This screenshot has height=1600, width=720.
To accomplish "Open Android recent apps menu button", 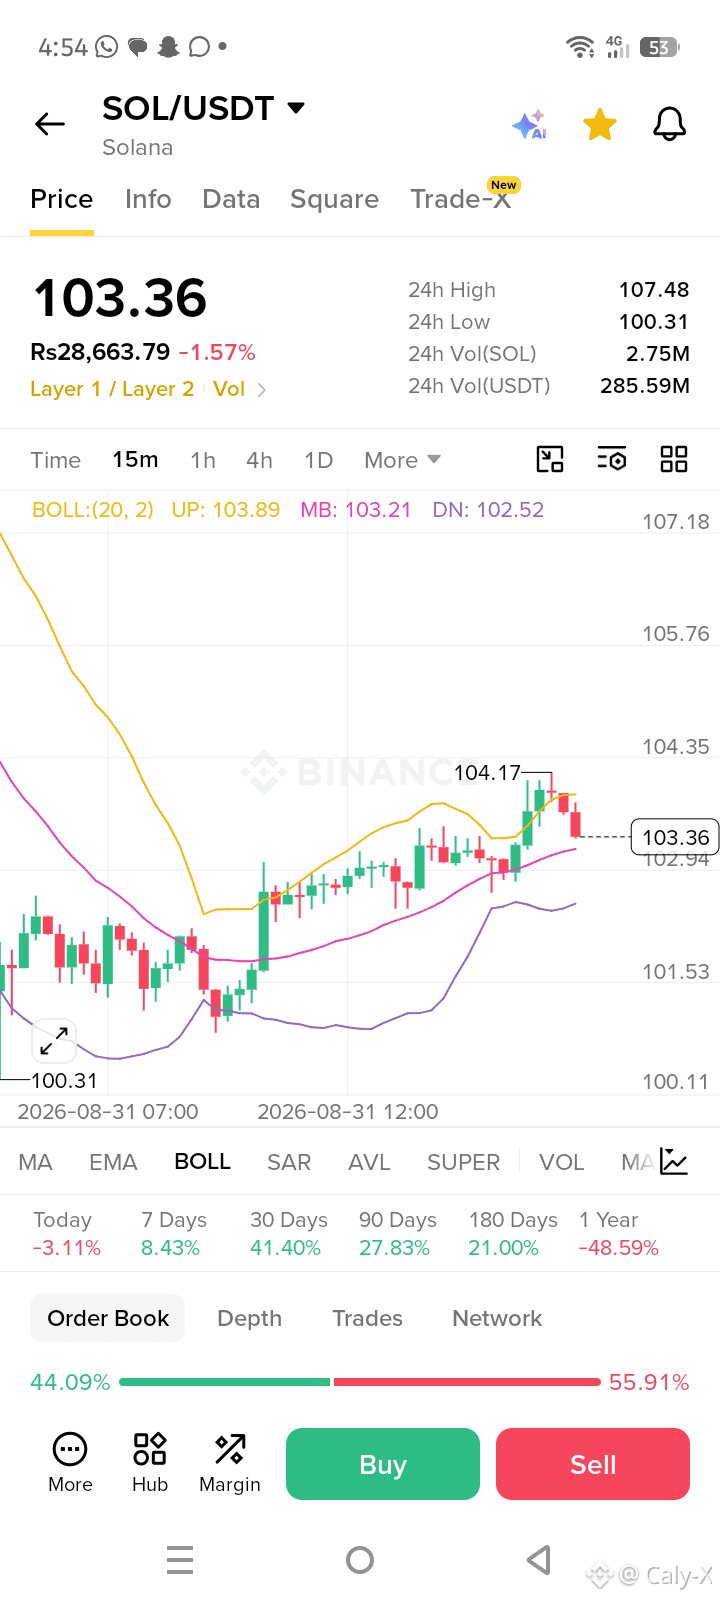I will tap(180, 1560).
